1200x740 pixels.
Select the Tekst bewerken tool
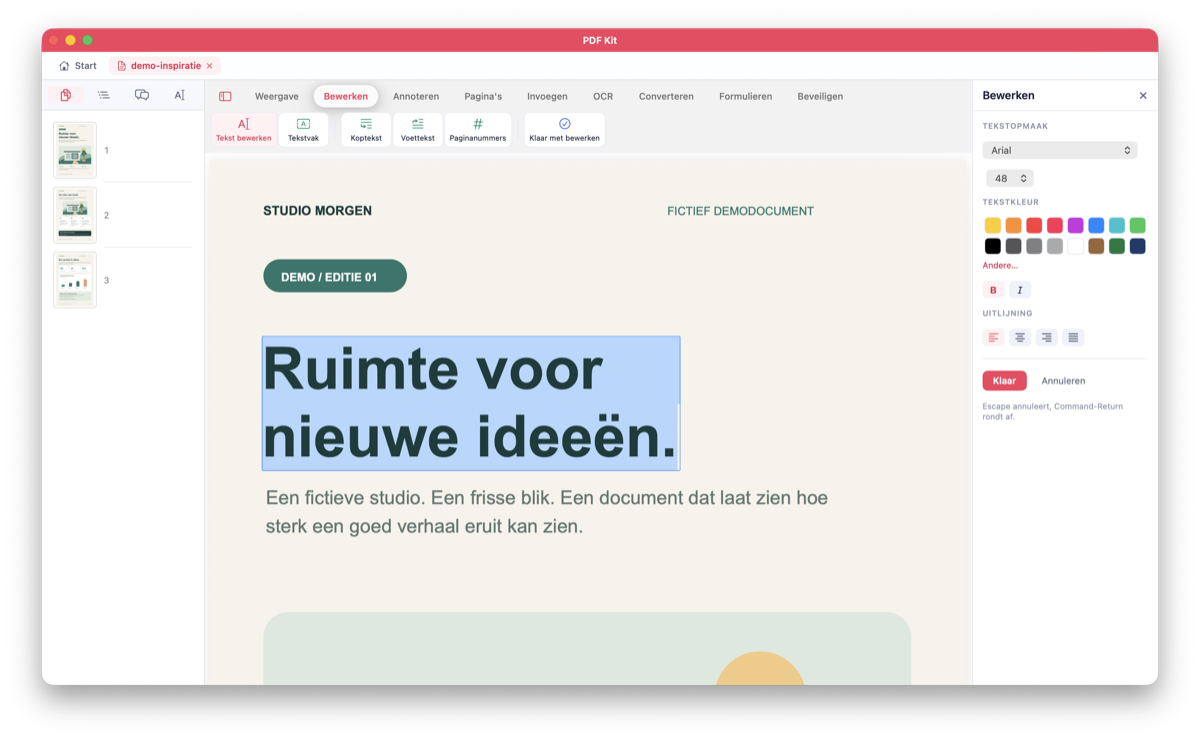pos(244,130)
